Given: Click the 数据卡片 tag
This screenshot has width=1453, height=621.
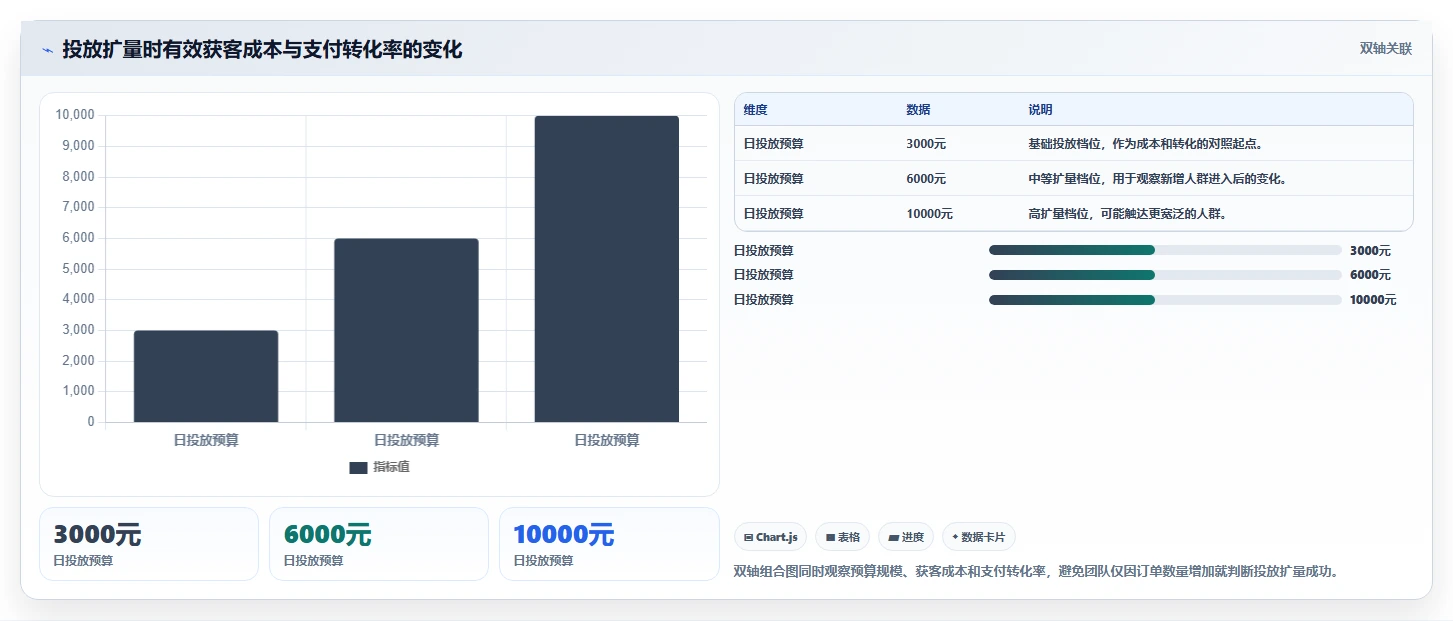Looking at the screenshot, I should pos(979,537).
